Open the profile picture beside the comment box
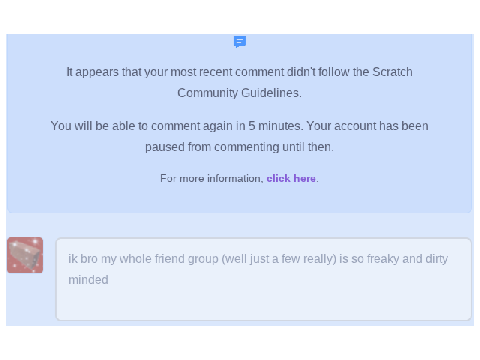 coord(25,255)
